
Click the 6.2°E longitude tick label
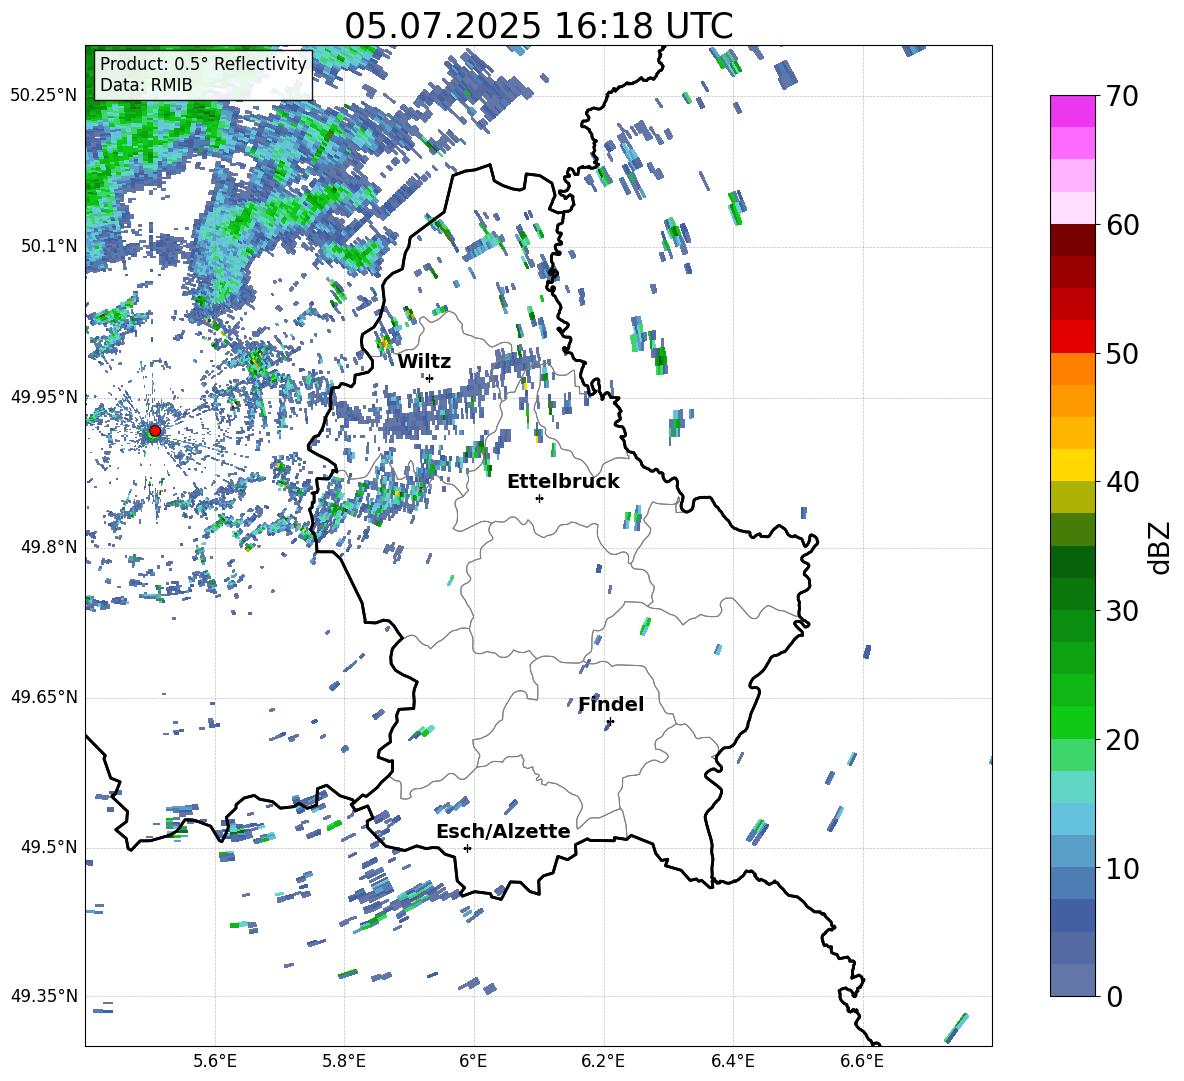[x=603, y=1061]
